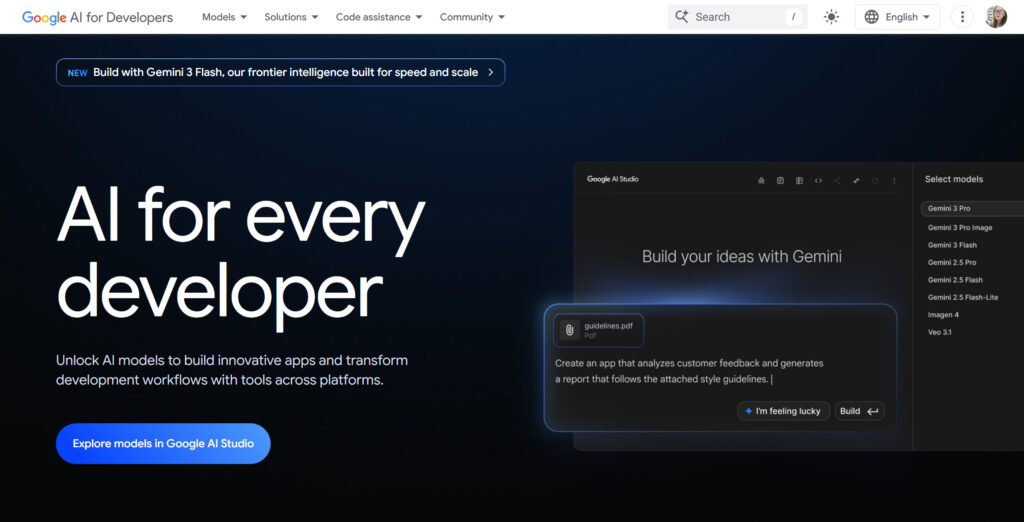Image resolution: width=1024 pixels, height=522 pixels.
Task: Toggle the light/dark theme sun icon
Action: tap(831, 17)
